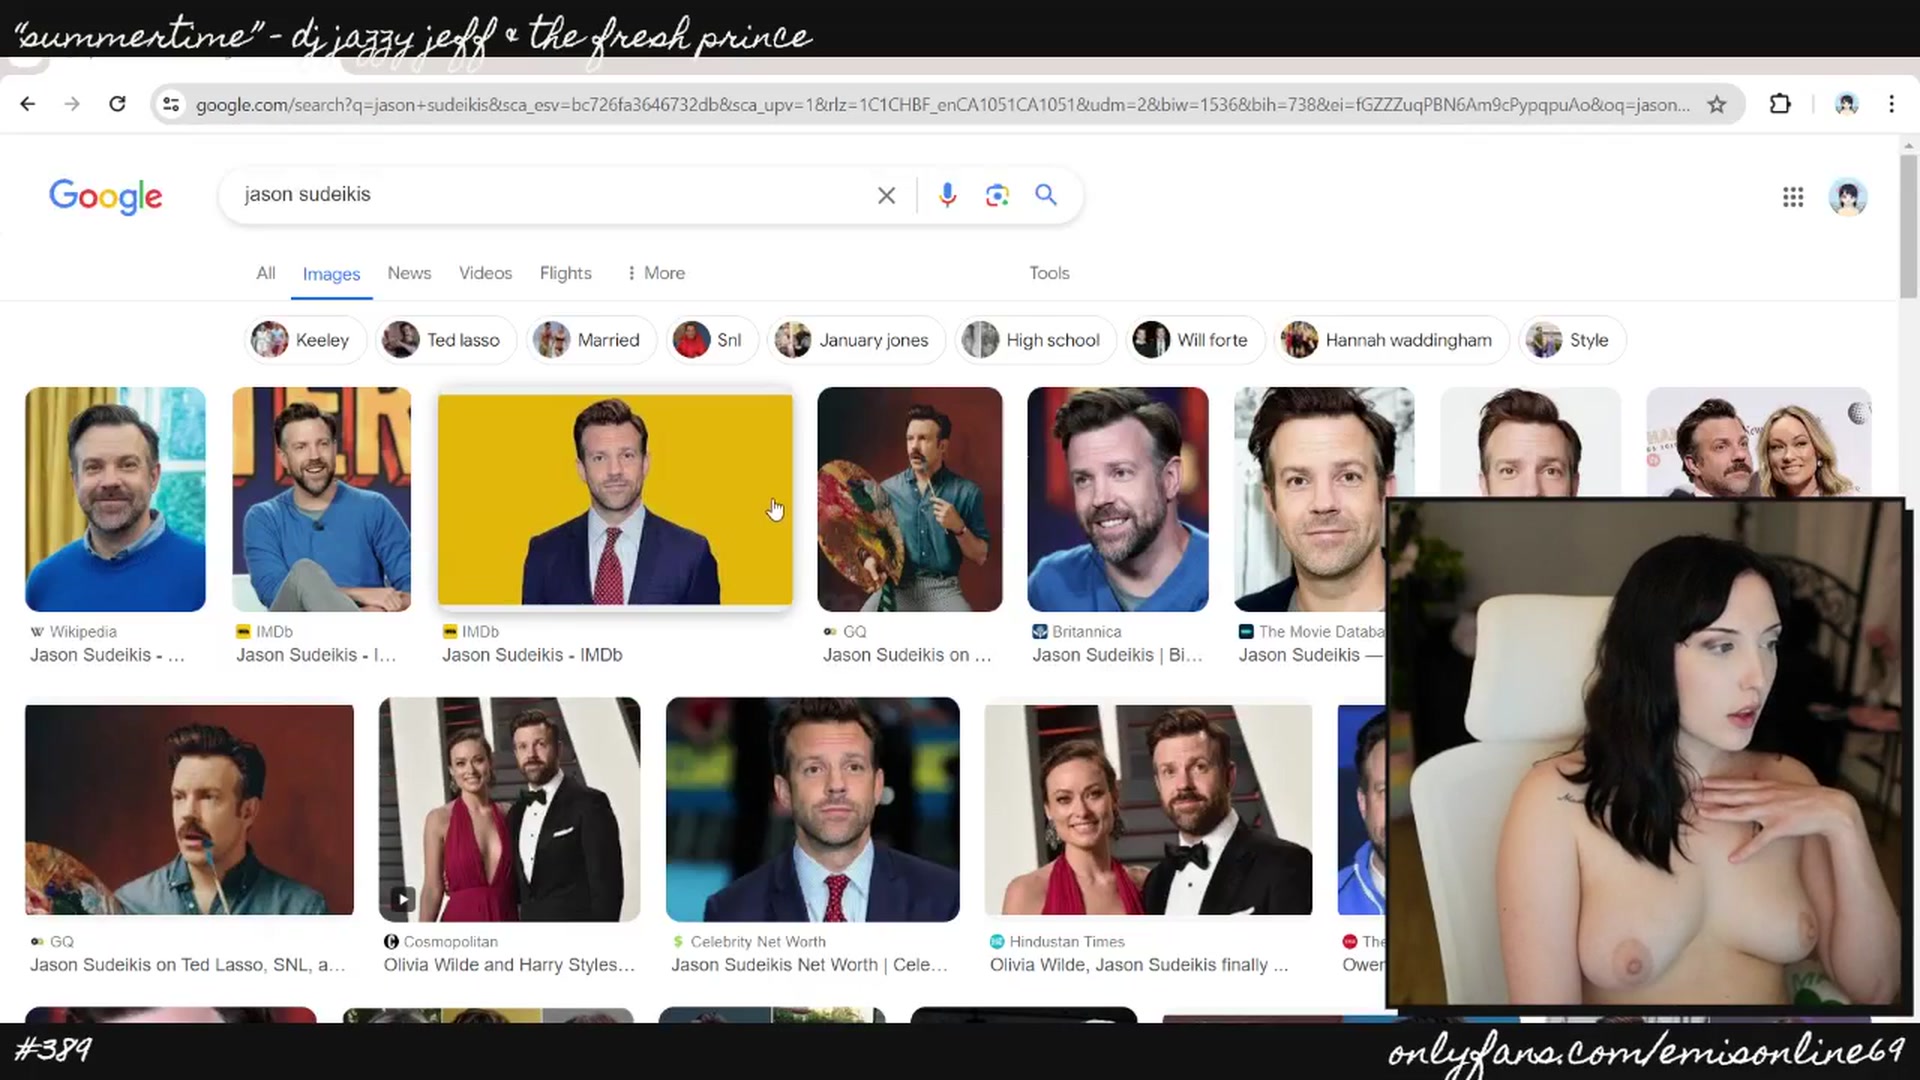This screenshot has height=1080, width=1920.
Task: Go back using the browser back arrow
Action: pos(28,104)
